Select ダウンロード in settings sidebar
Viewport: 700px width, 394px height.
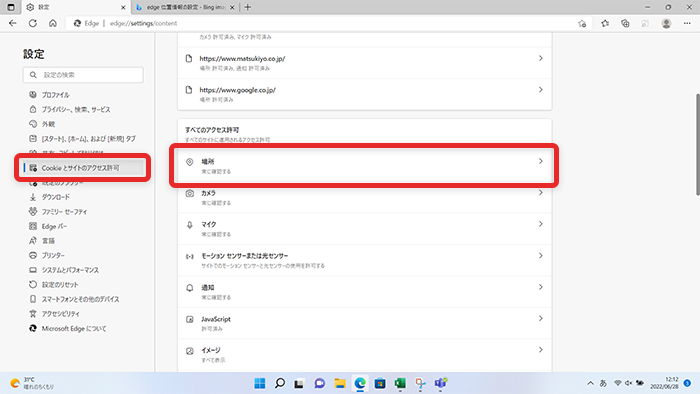(x=56, y=197)
